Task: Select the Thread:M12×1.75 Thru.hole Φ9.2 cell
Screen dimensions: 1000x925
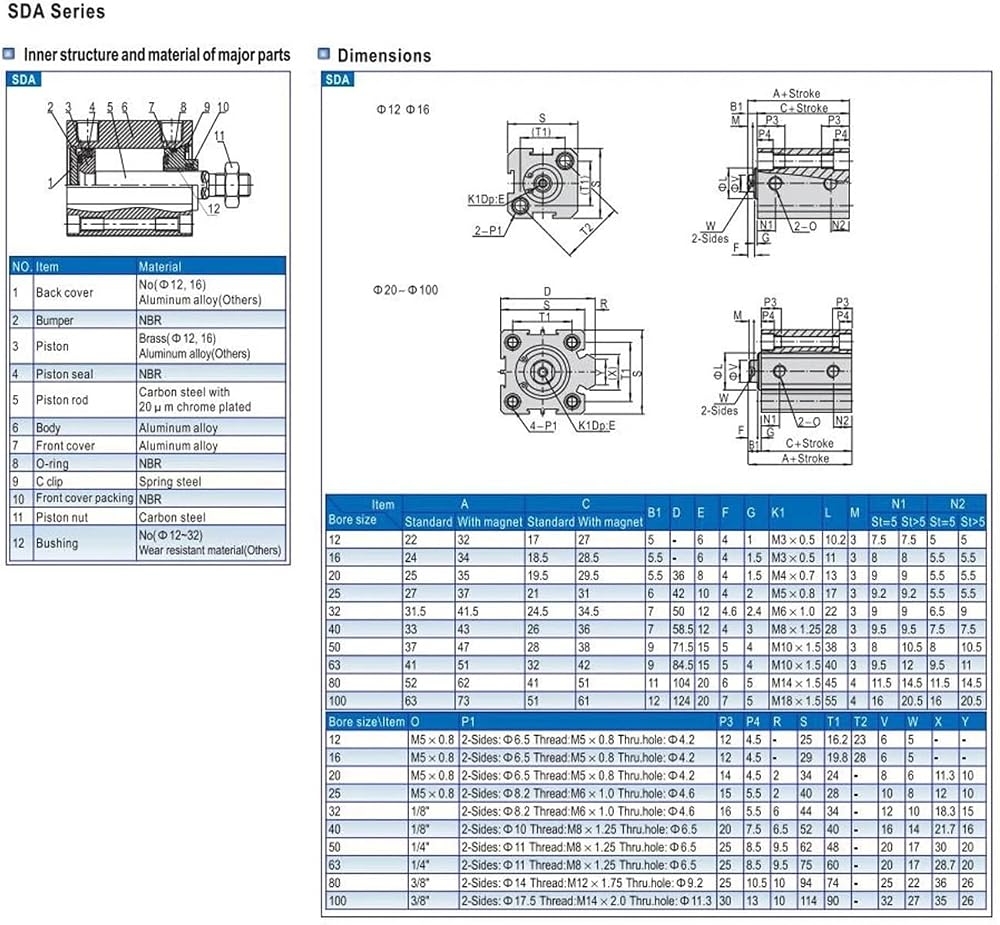Action: [x=582, y=883]
